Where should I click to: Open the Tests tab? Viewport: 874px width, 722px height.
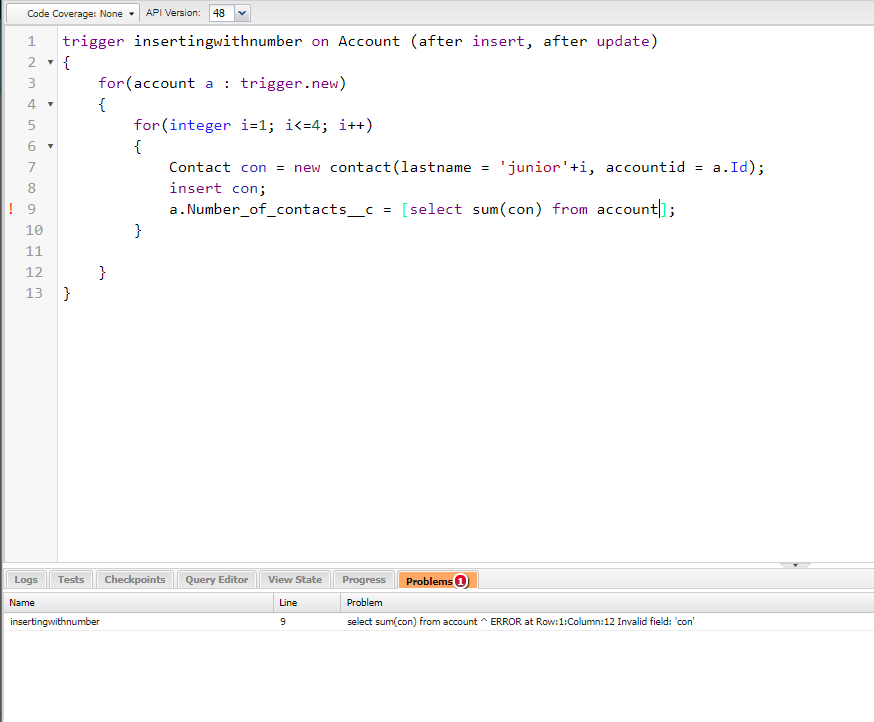[x=71, y=580]
